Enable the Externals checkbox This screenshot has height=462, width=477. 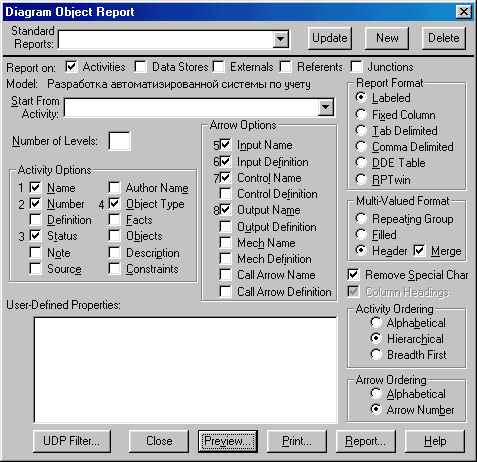(x=219, y=66)
